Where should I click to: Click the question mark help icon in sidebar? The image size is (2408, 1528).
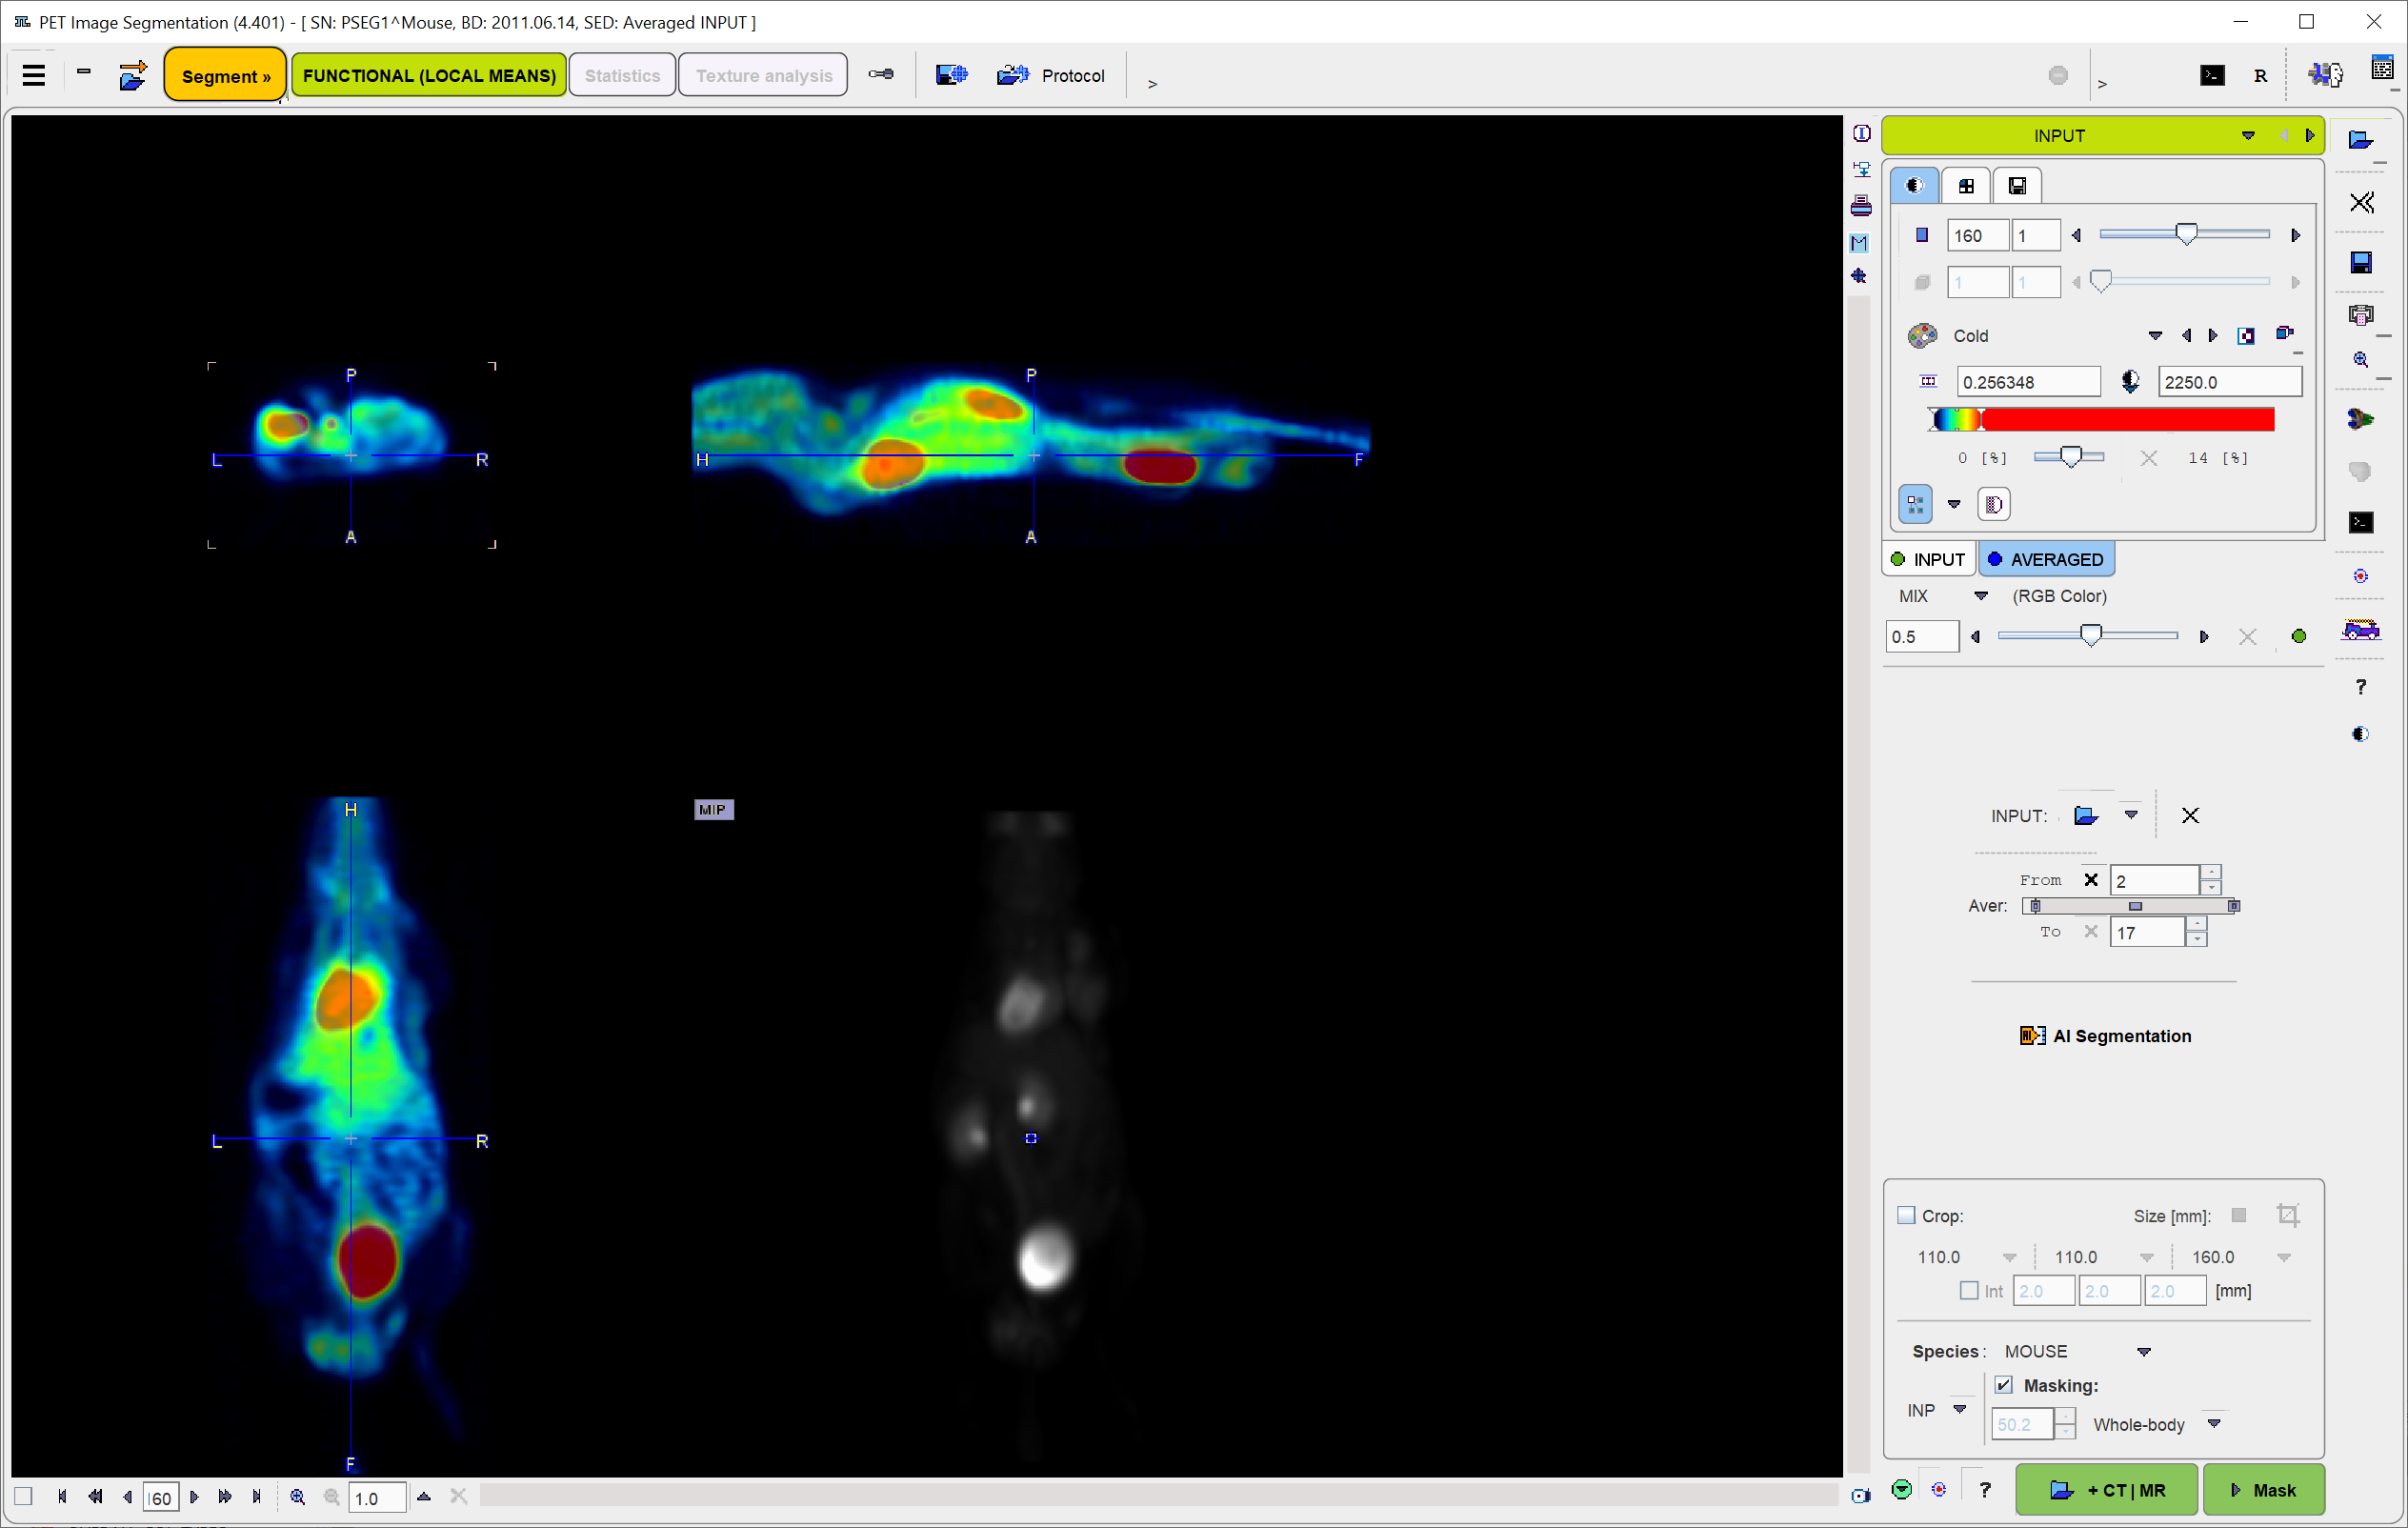(2361, 687)
